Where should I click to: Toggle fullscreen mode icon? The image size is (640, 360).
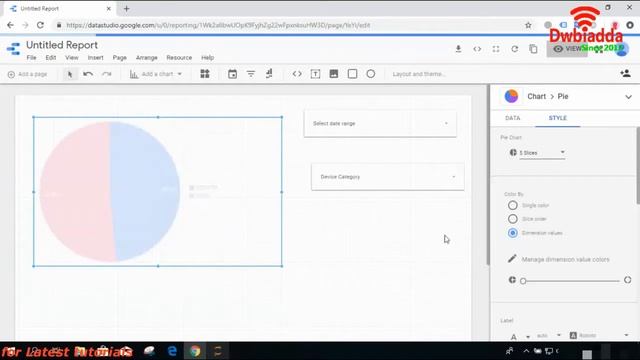tap(496, 49)
